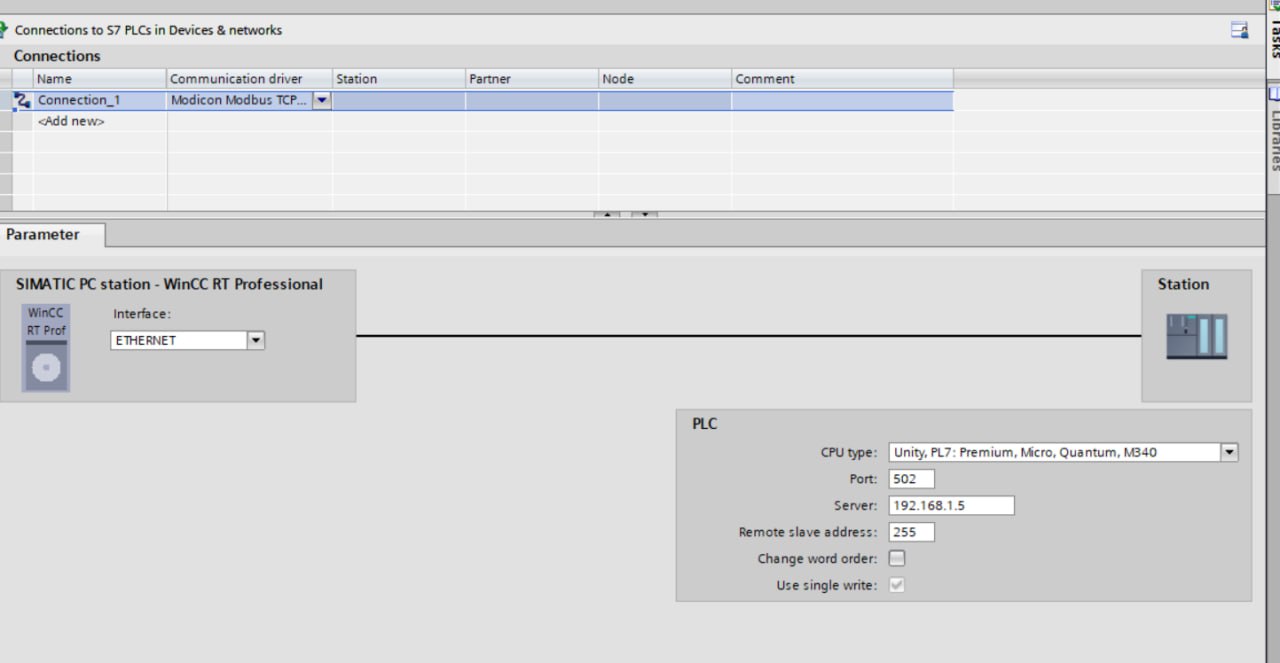1280x663 pixels.
Task: Click the Port field showing 502
Action: coord(911,479)
